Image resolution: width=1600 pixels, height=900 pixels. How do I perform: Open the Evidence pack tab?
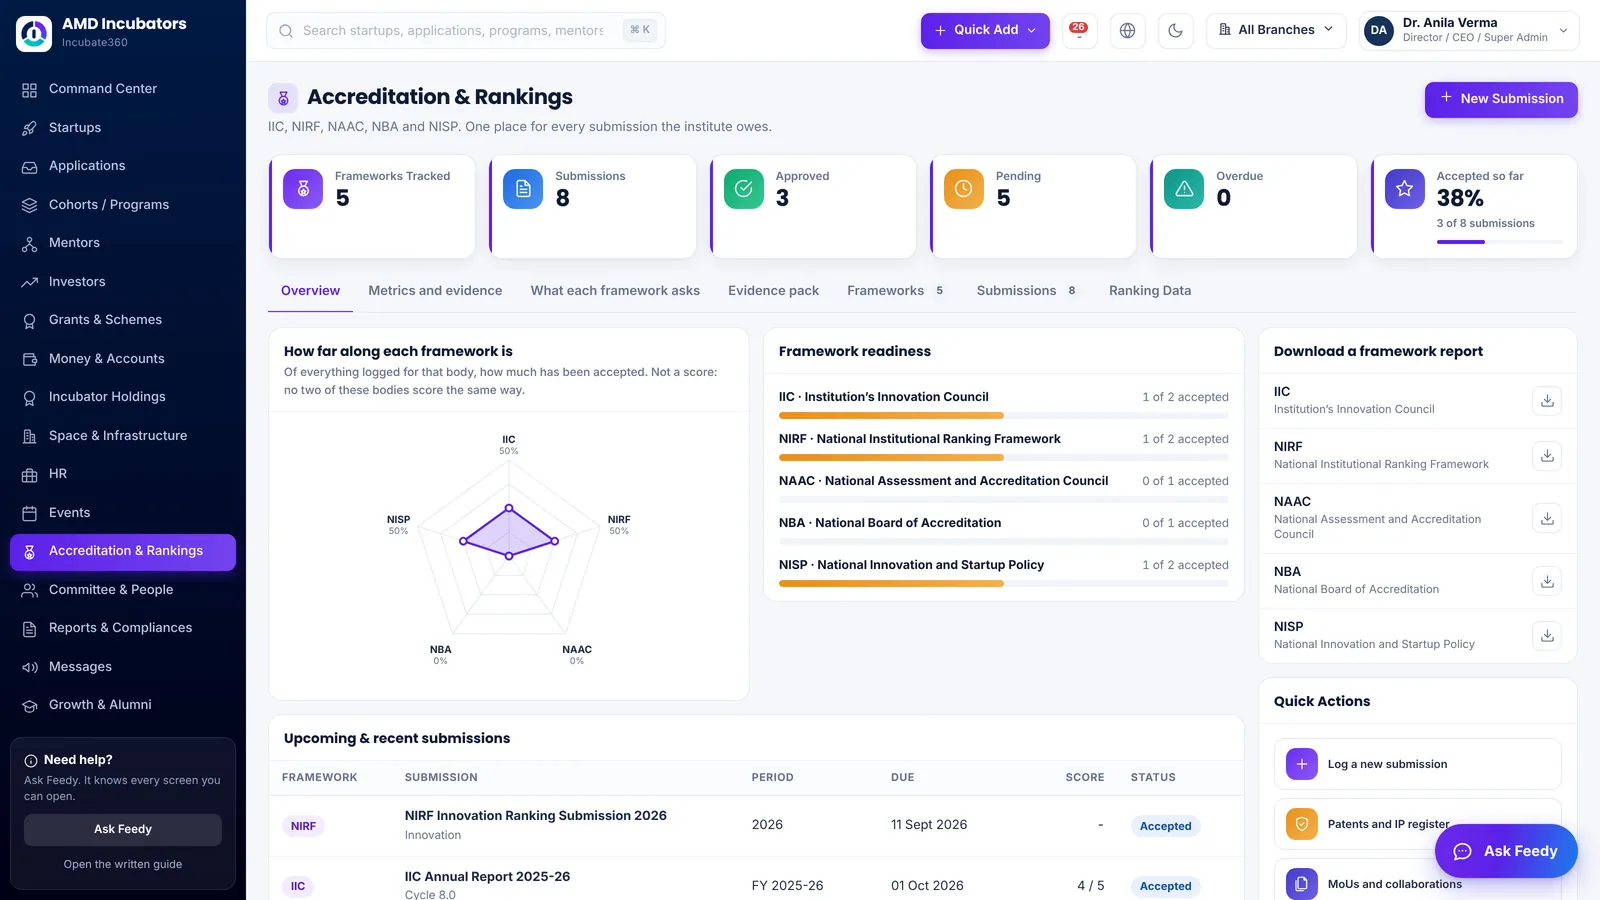[x=773, y=291]
